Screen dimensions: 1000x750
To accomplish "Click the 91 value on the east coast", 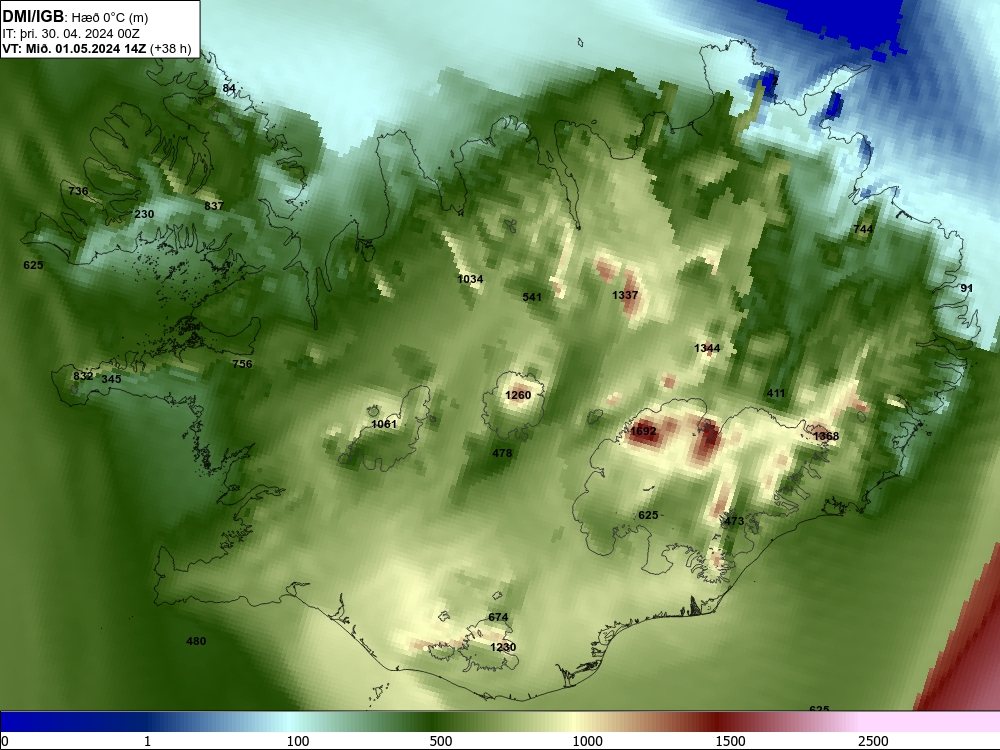I will point(967,288).
